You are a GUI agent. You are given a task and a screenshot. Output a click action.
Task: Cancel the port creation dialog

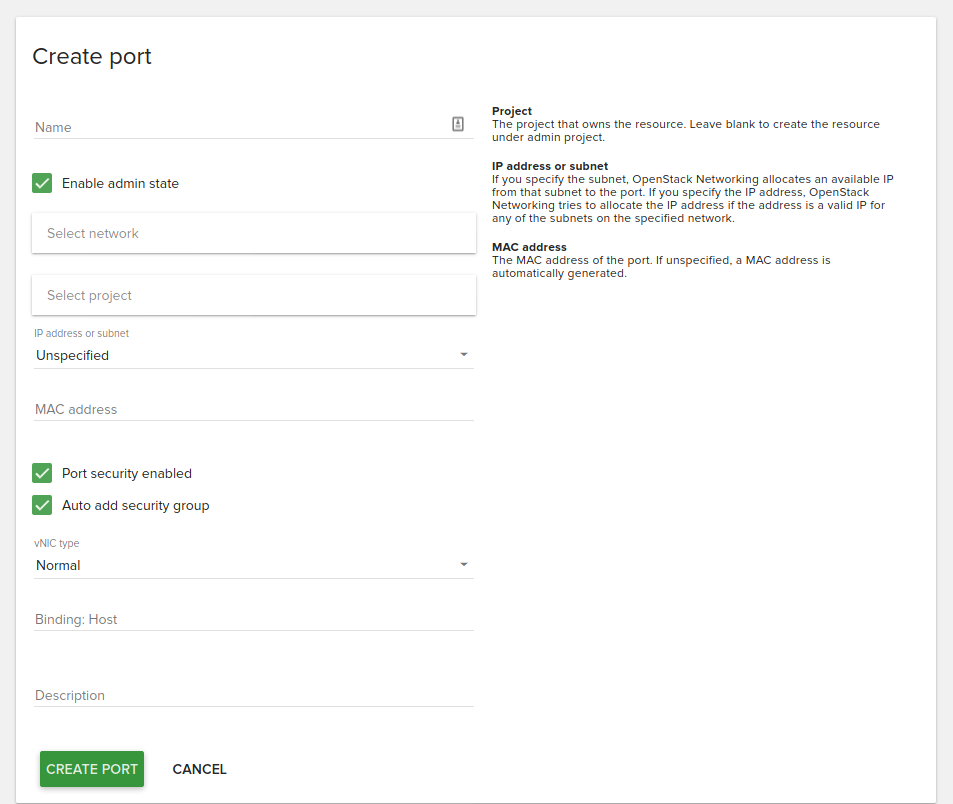pyautogui.click(x=199, y=769)
